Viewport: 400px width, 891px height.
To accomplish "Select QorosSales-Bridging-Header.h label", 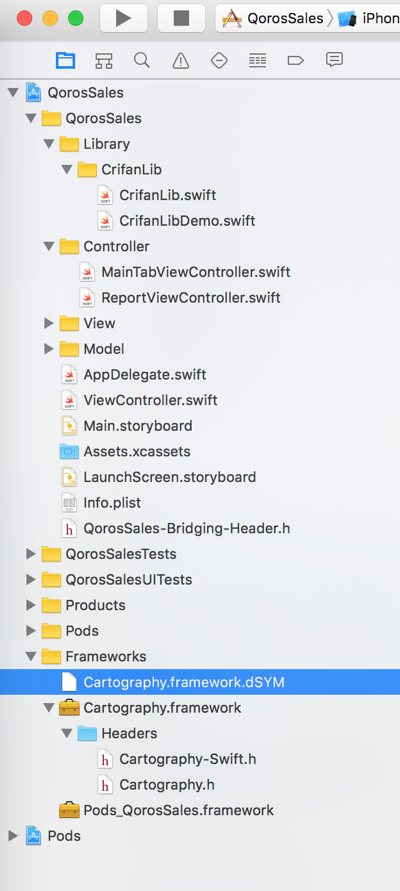I will click(187, 528).
